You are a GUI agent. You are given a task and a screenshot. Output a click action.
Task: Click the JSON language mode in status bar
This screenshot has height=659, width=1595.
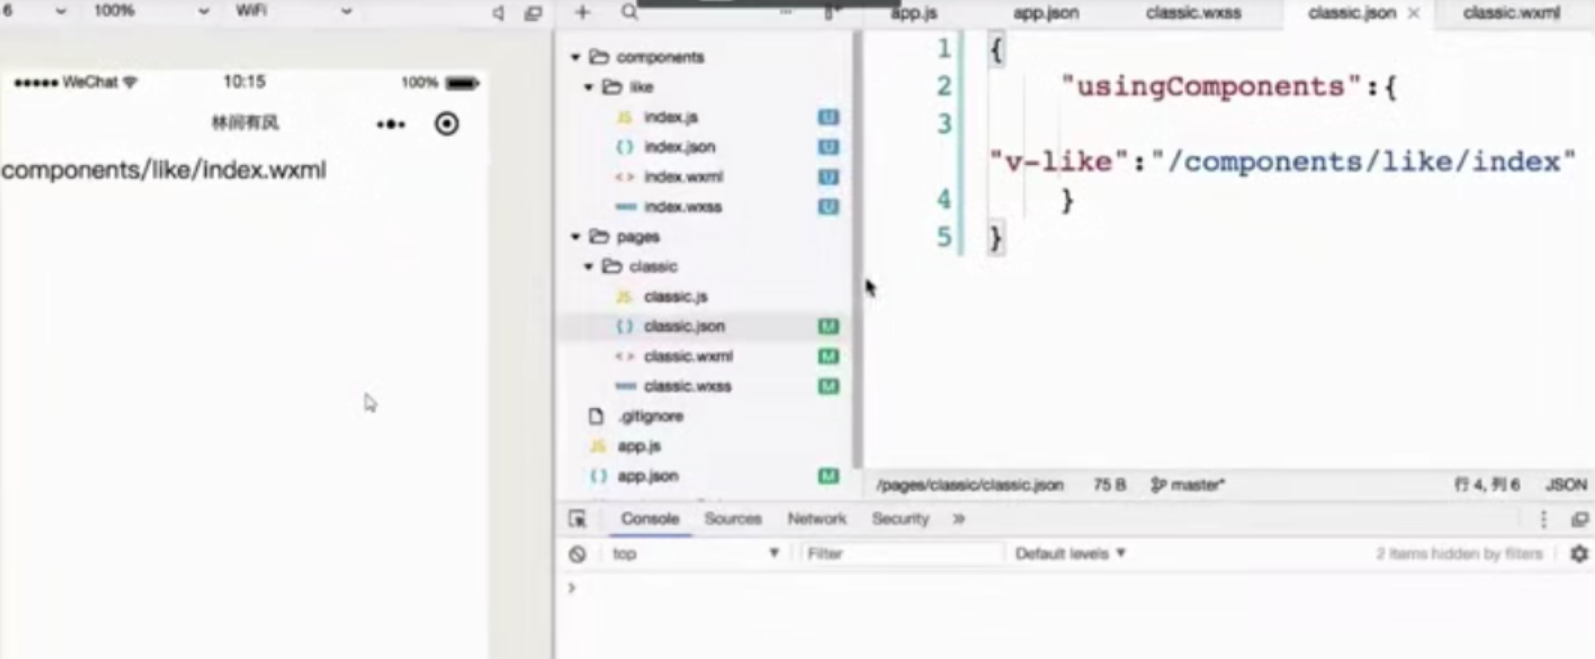(x=1566, y=485)
